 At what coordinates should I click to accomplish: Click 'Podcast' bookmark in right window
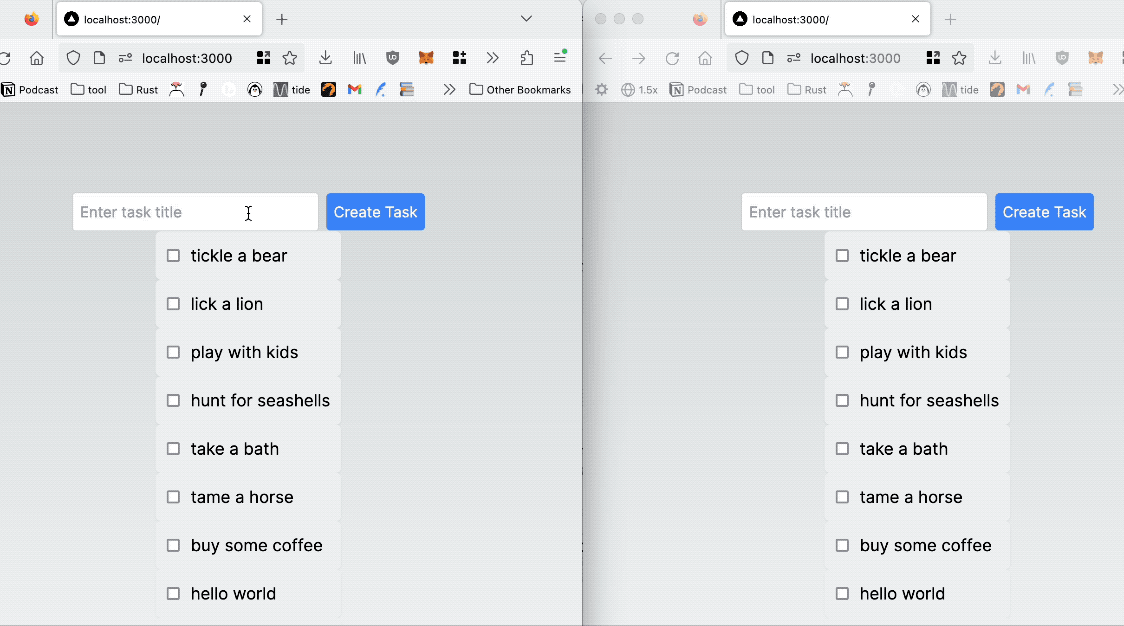coord(698,90)
